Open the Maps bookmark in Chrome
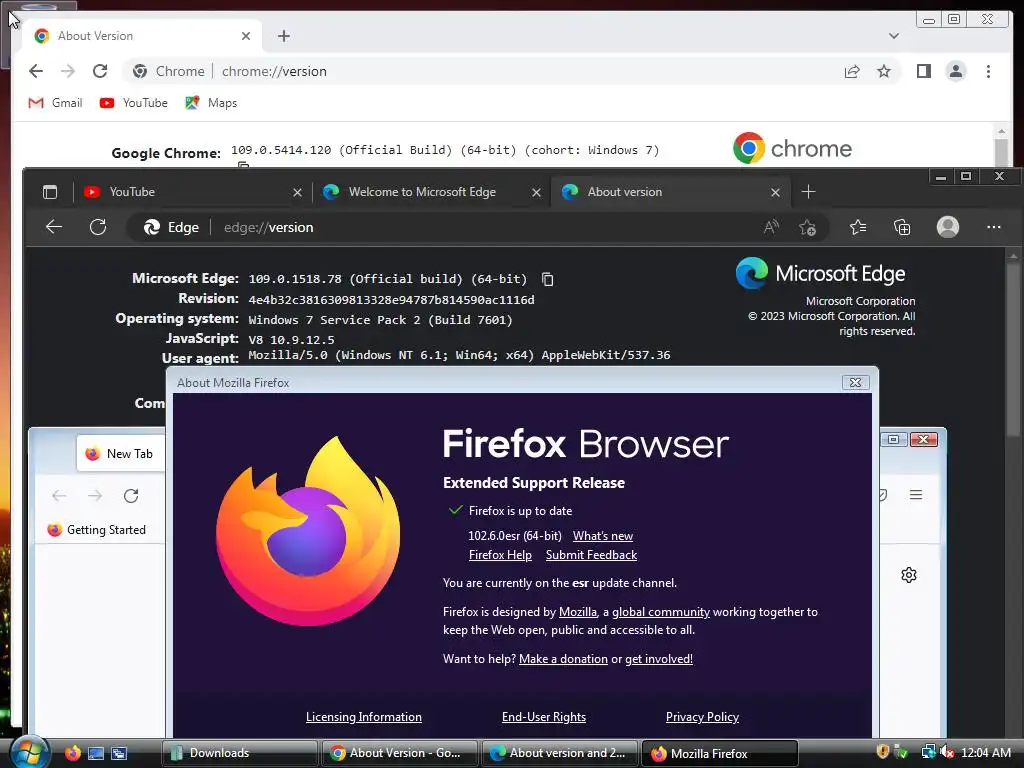Screen dimensions: 1024x768 (x=210, y=103)
